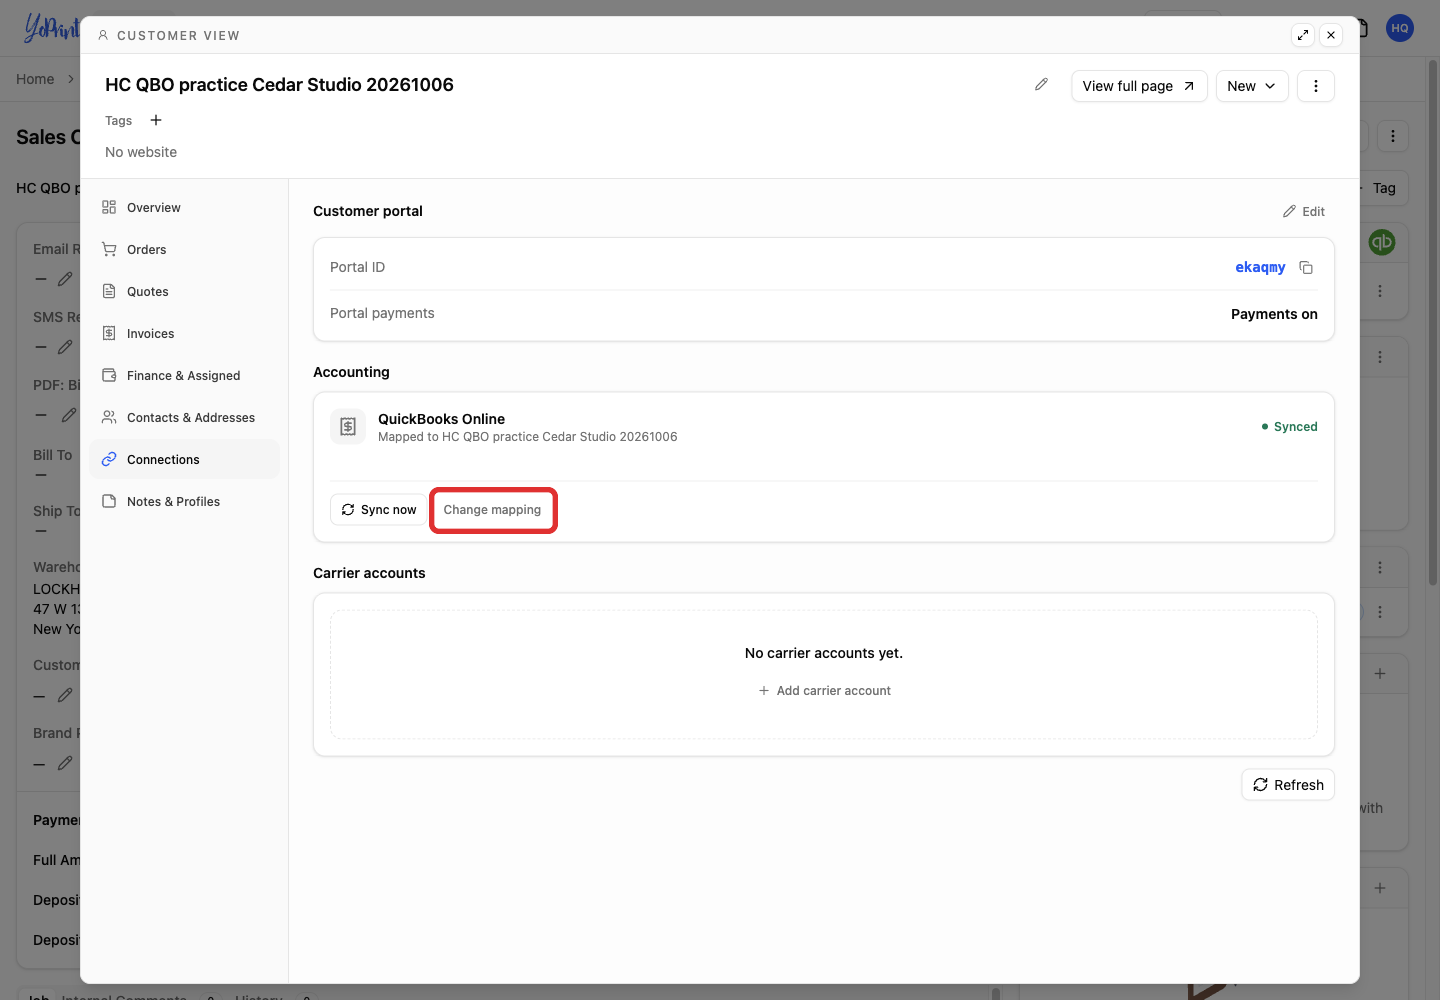This screenshot has height=1000, width=1440.
Task: Click the green QuickBooks badge in the background page
Action: click(x=1382, y=242)
